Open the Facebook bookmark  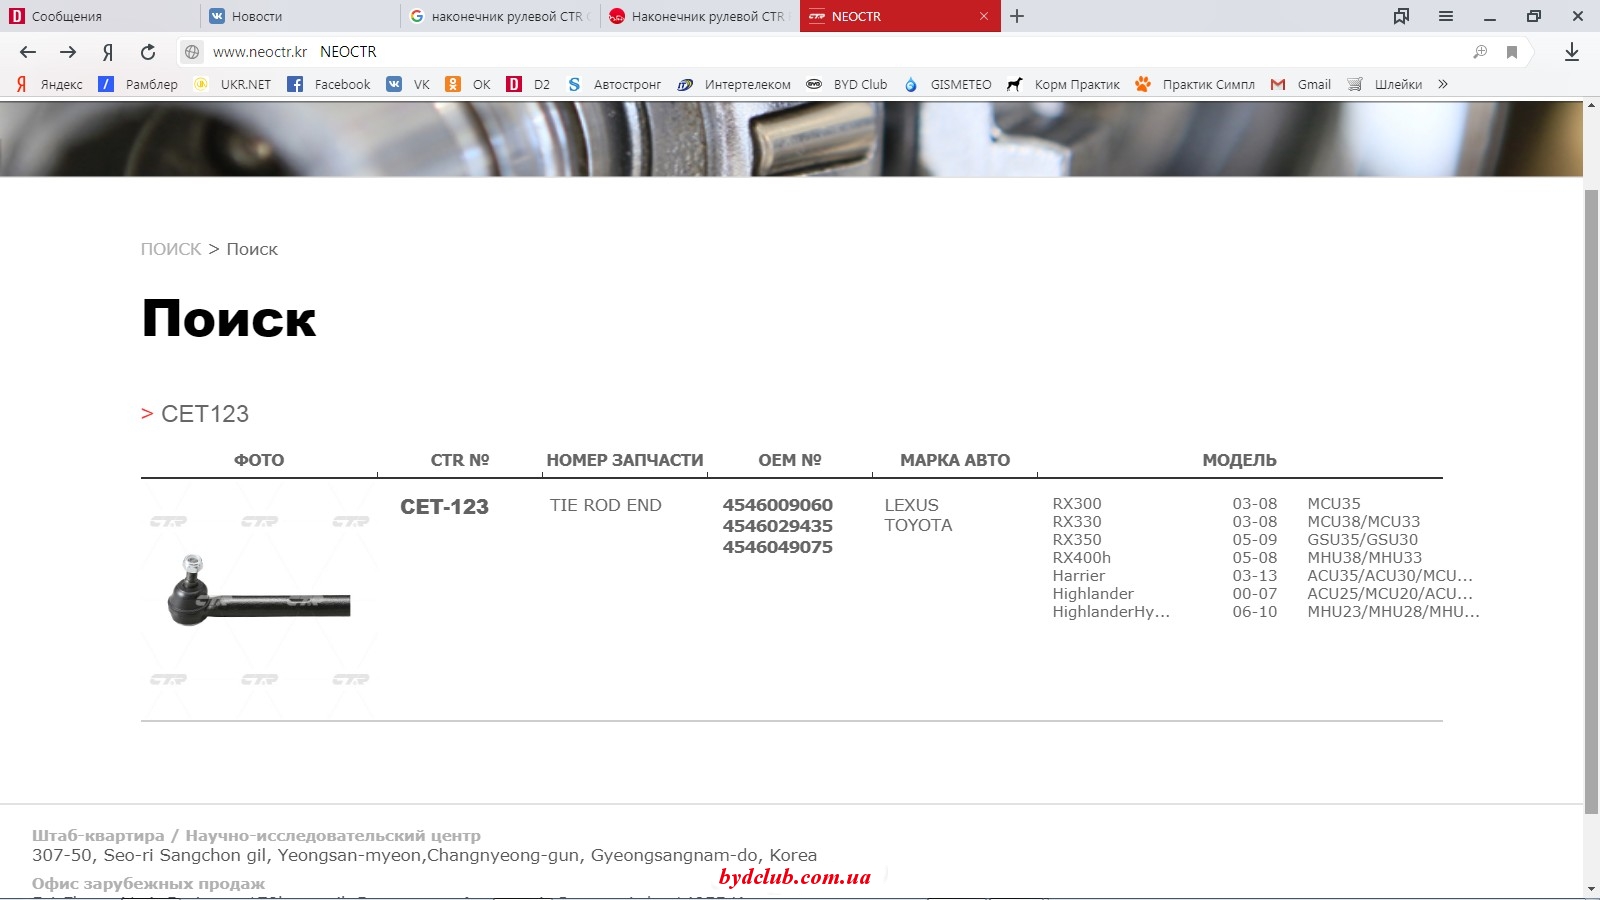[329, 84]
